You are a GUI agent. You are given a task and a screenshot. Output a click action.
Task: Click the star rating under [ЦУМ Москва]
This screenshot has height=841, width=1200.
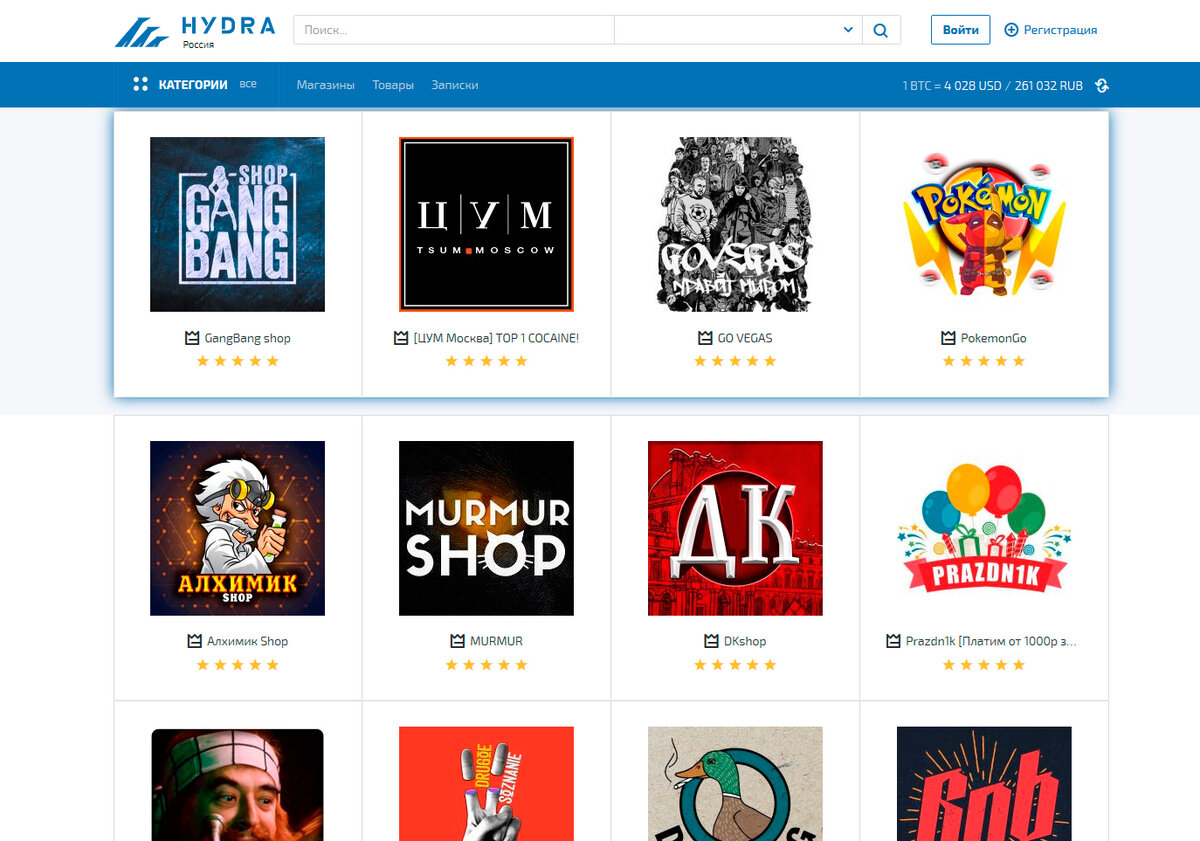(487, 361)
